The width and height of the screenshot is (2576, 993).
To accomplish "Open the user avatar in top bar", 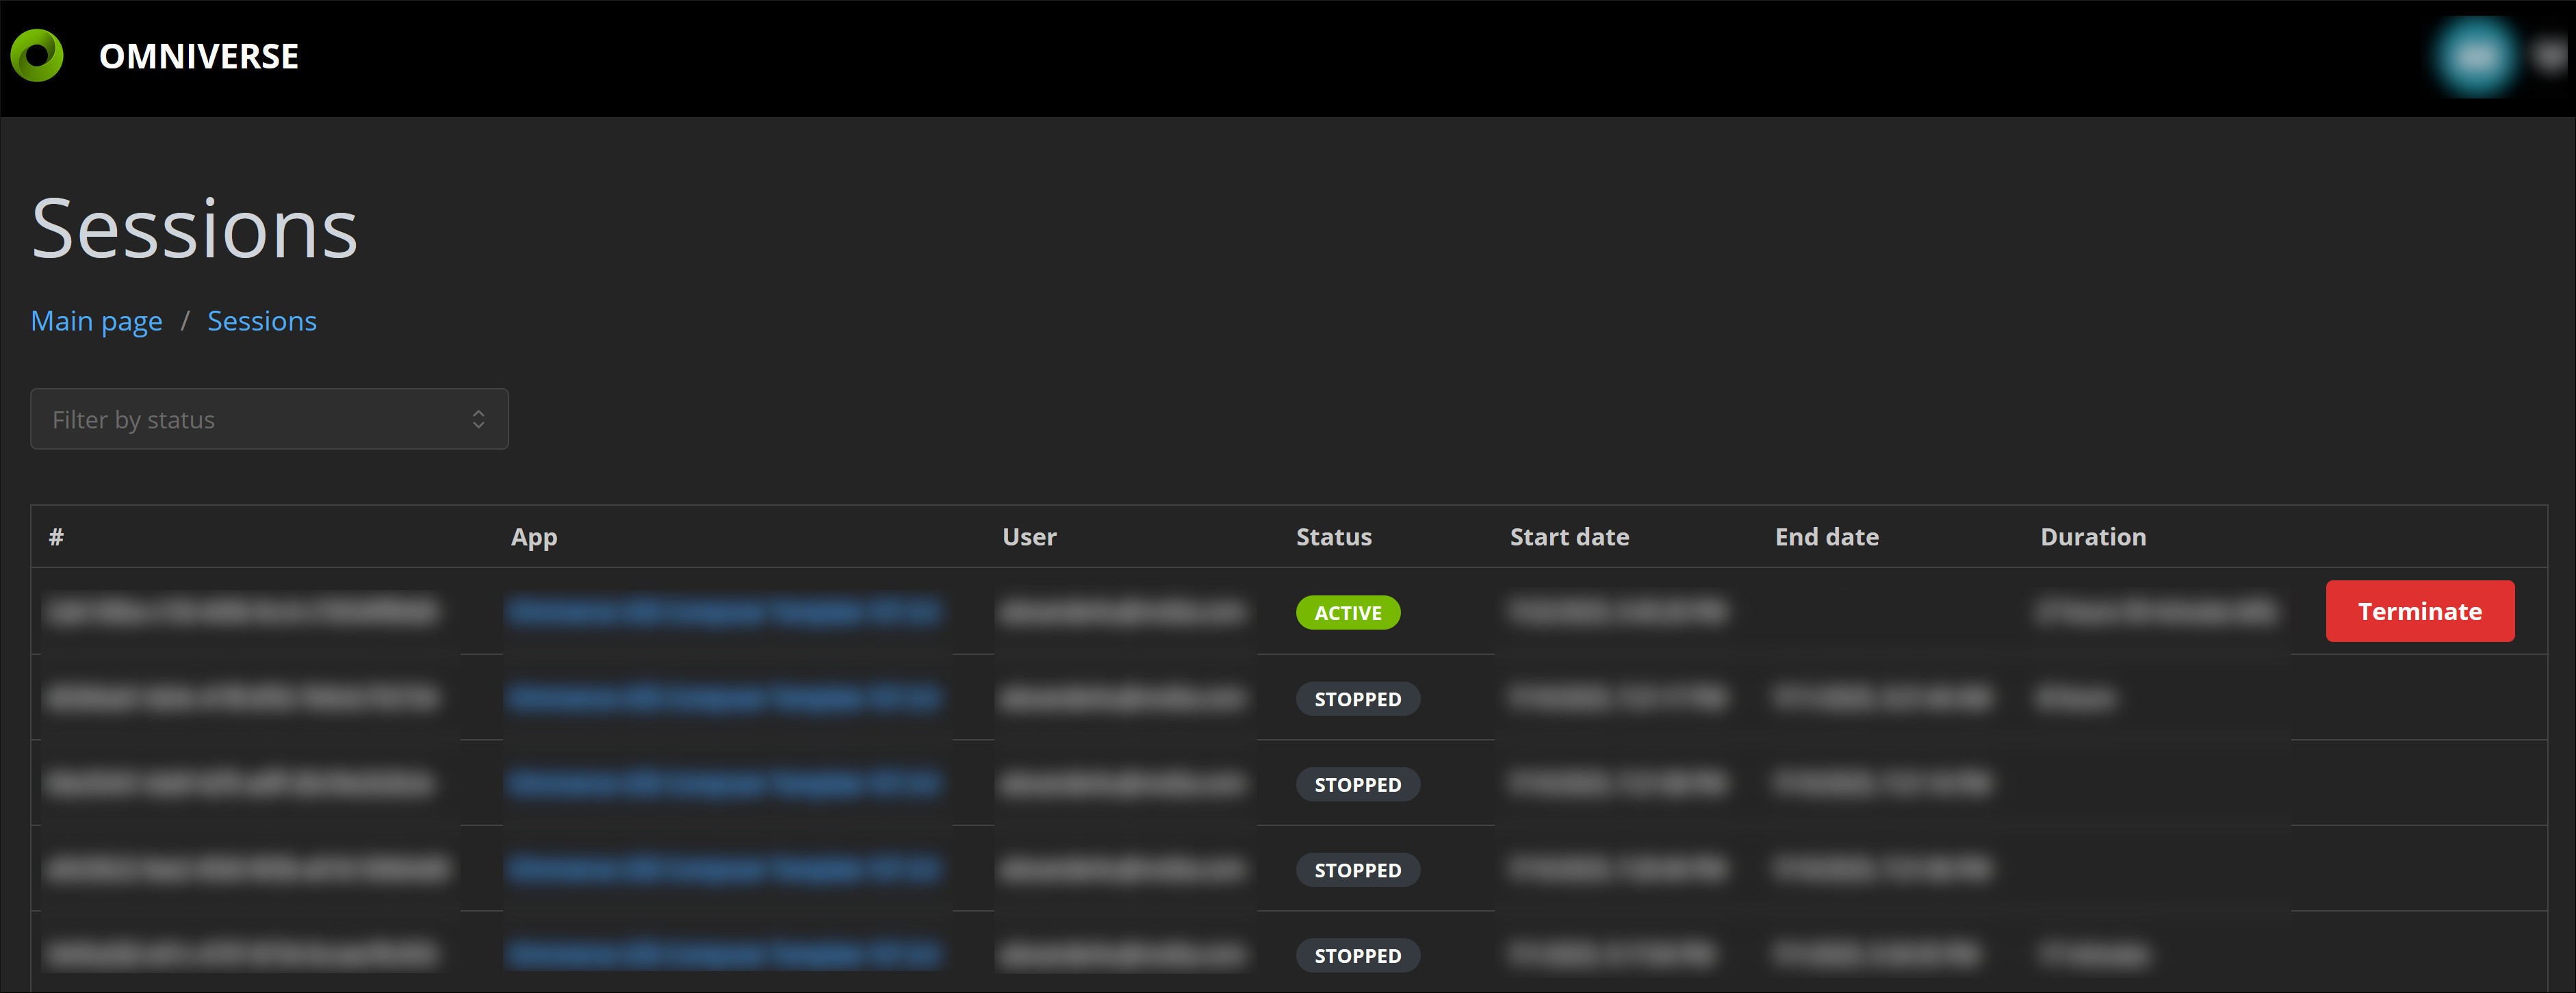I will (x=2475, y=57).
